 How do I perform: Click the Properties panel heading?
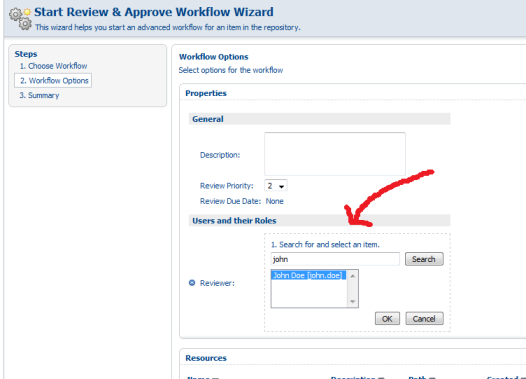[206, 93]
